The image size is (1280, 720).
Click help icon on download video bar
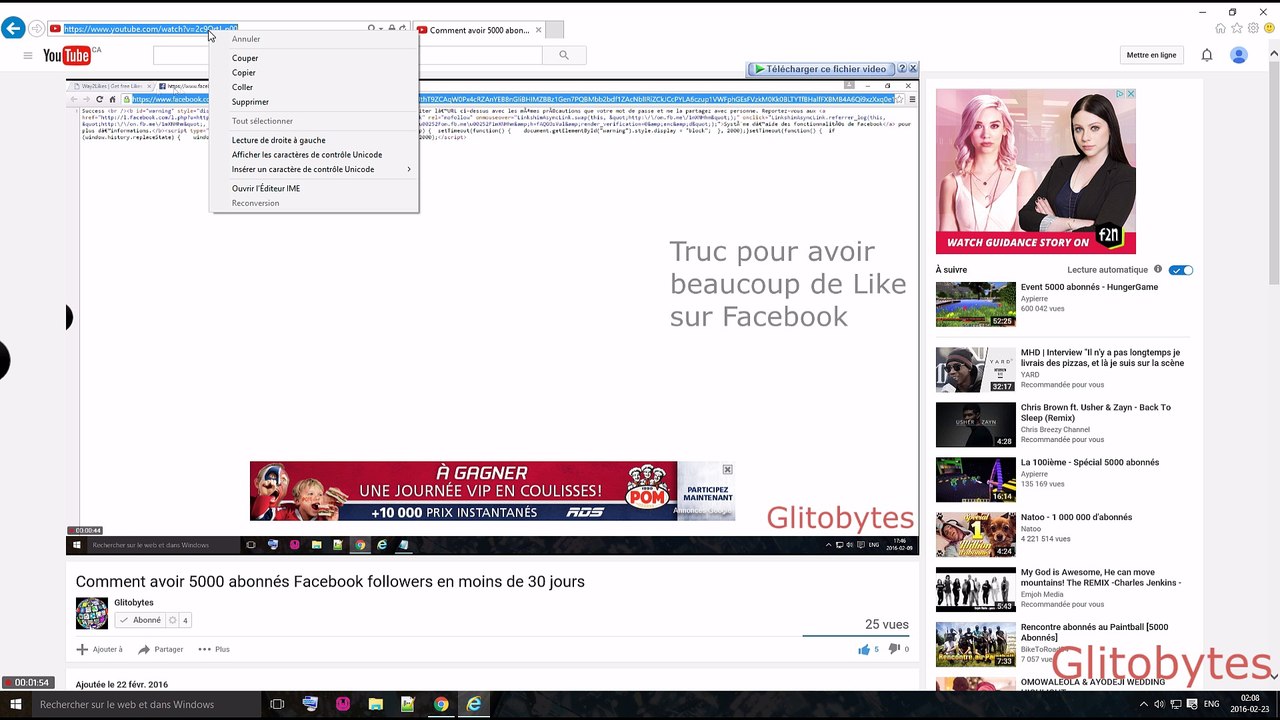901,69
